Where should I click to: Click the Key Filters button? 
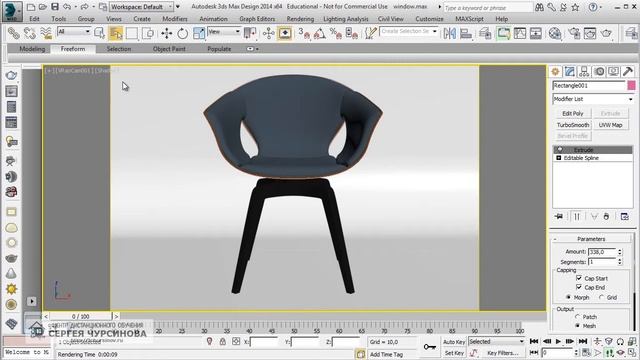point(502,353)
